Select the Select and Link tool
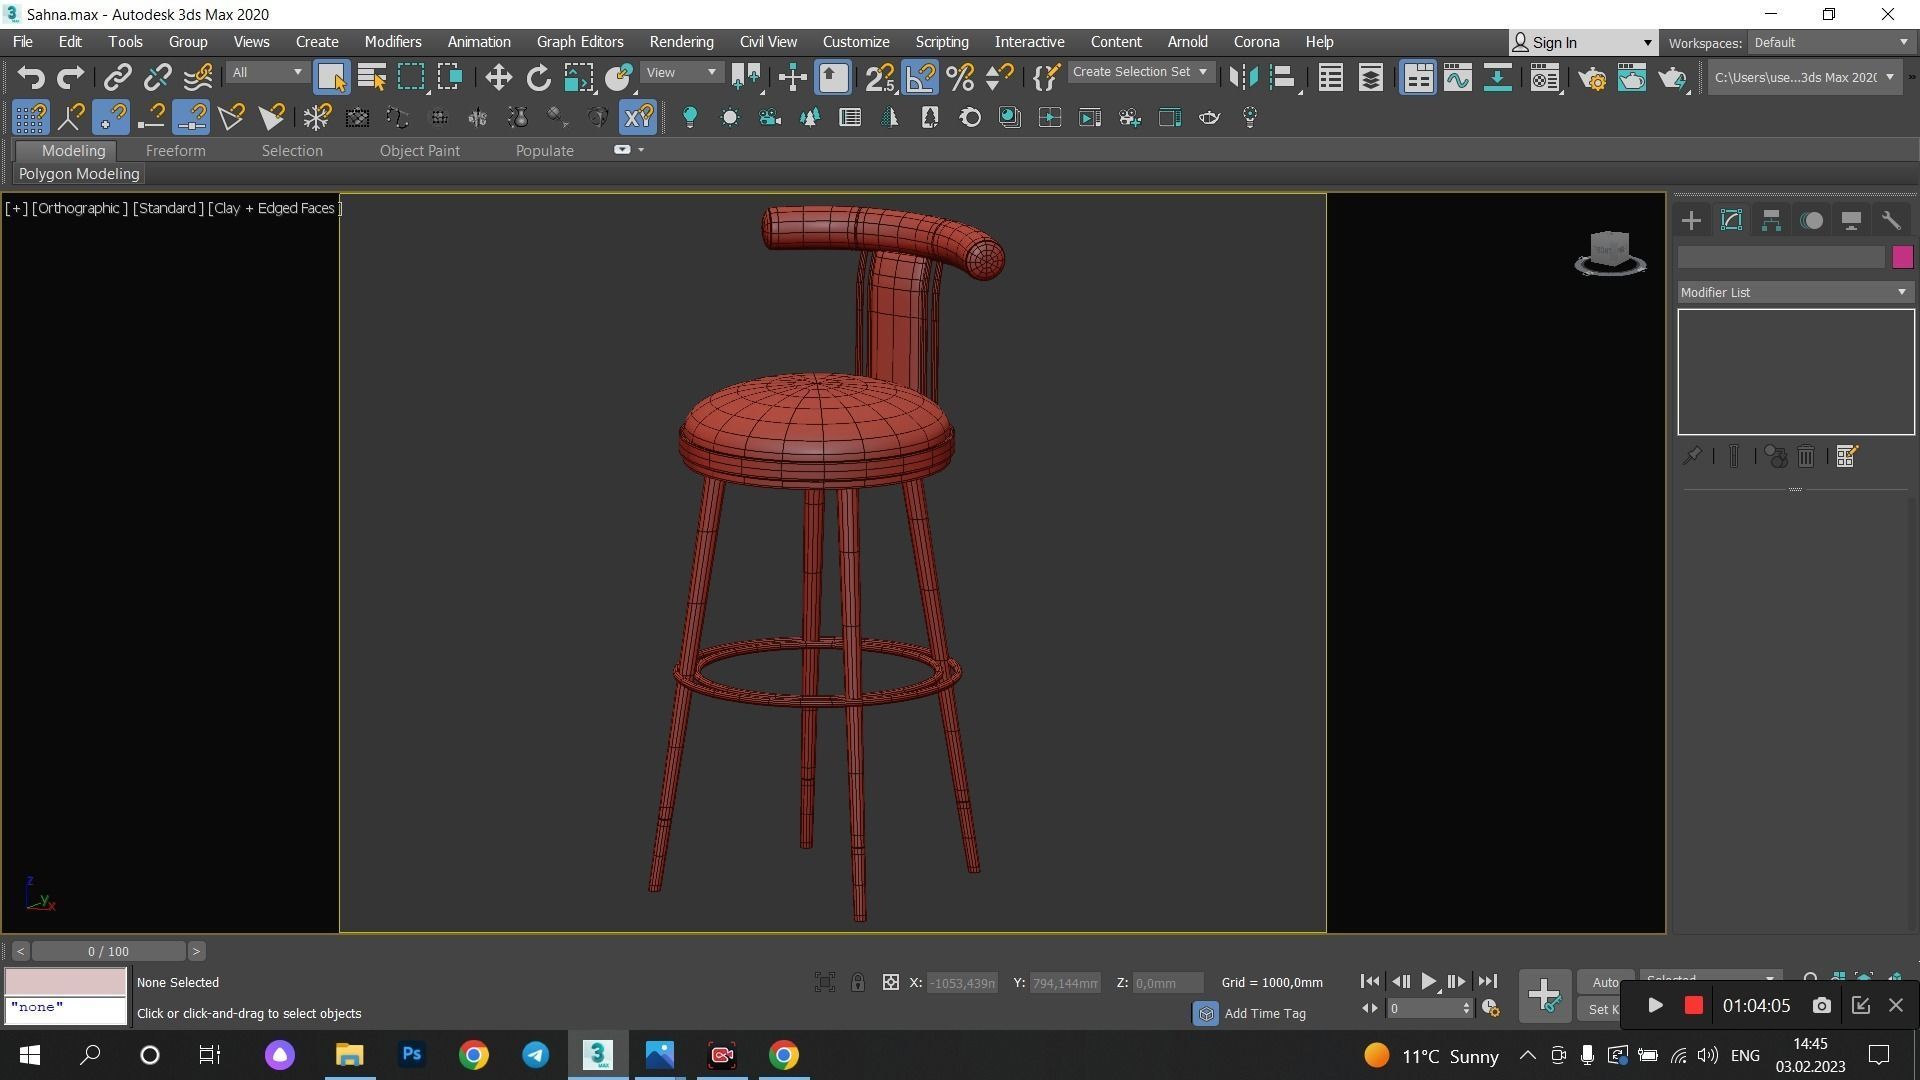The image size is (1920, 1080). pos(118,77)
